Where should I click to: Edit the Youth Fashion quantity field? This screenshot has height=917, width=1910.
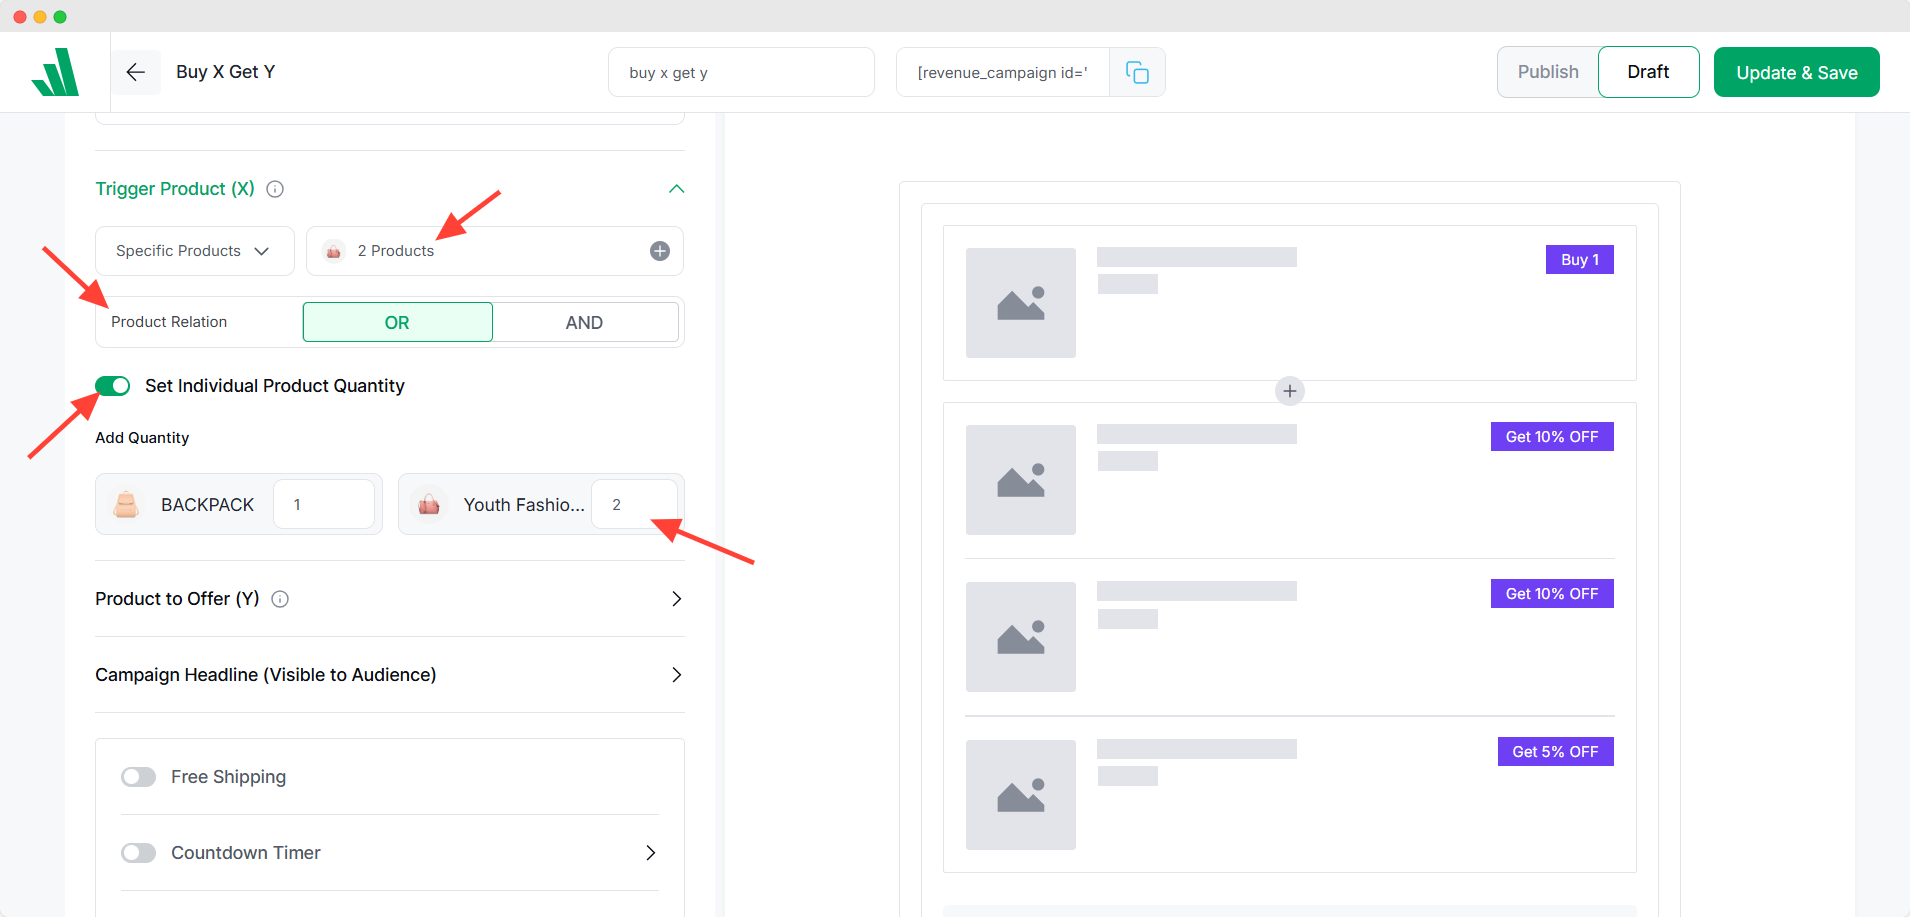634,504
